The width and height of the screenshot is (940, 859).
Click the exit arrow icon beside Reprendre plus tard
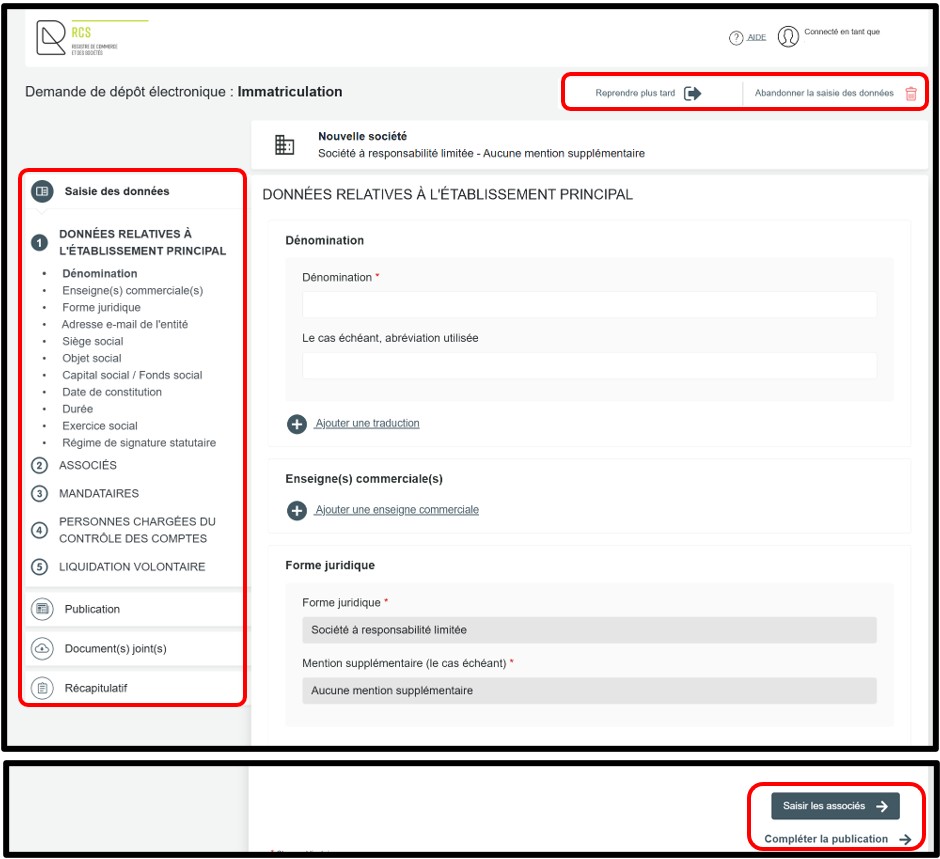point(693,93)
